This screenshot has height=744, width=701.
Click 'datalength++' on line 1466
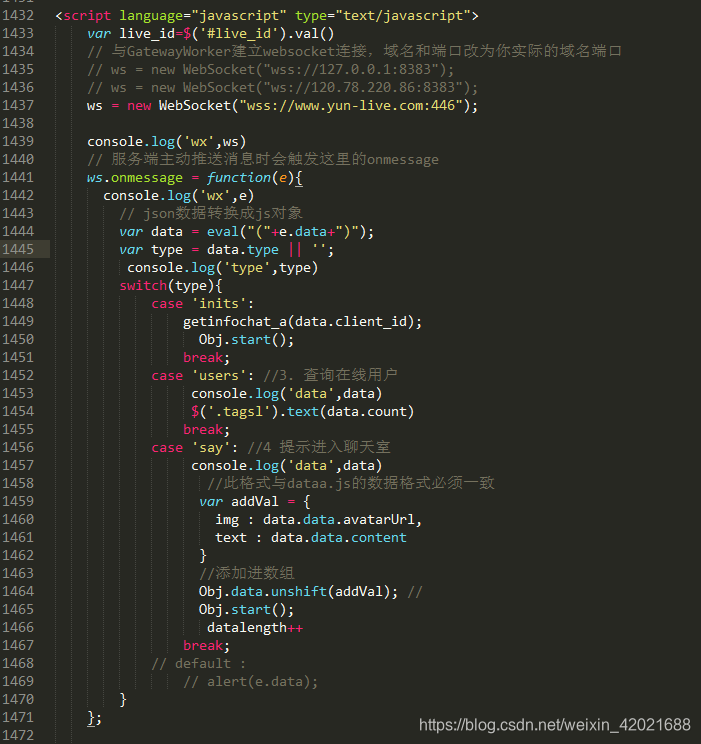[x=255, y=628]
